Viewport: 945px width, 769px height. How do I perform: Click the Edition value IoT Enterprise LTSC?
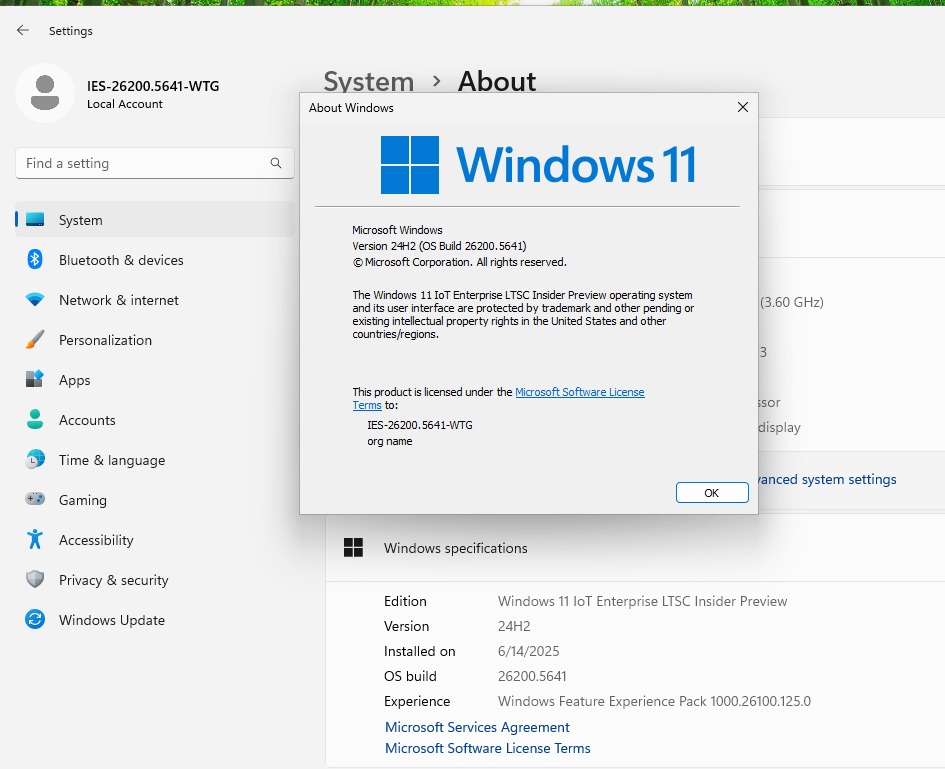(642, 601)
